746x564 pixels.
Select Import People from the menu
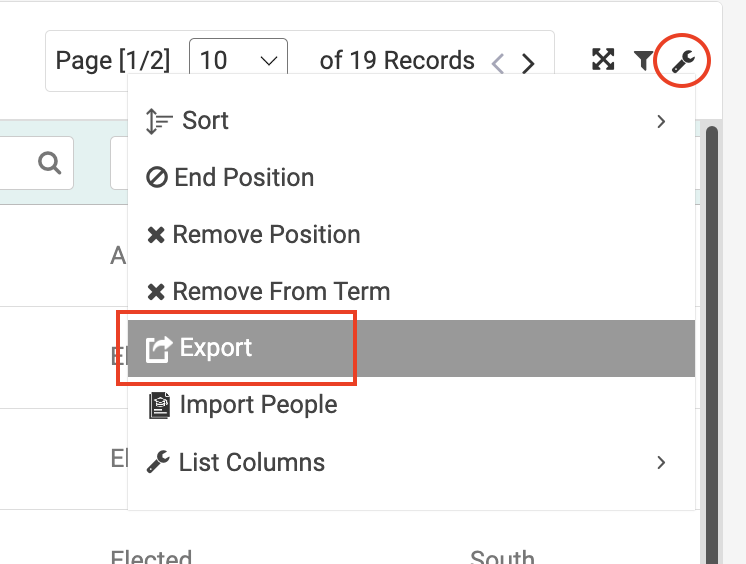click(412, 406)
